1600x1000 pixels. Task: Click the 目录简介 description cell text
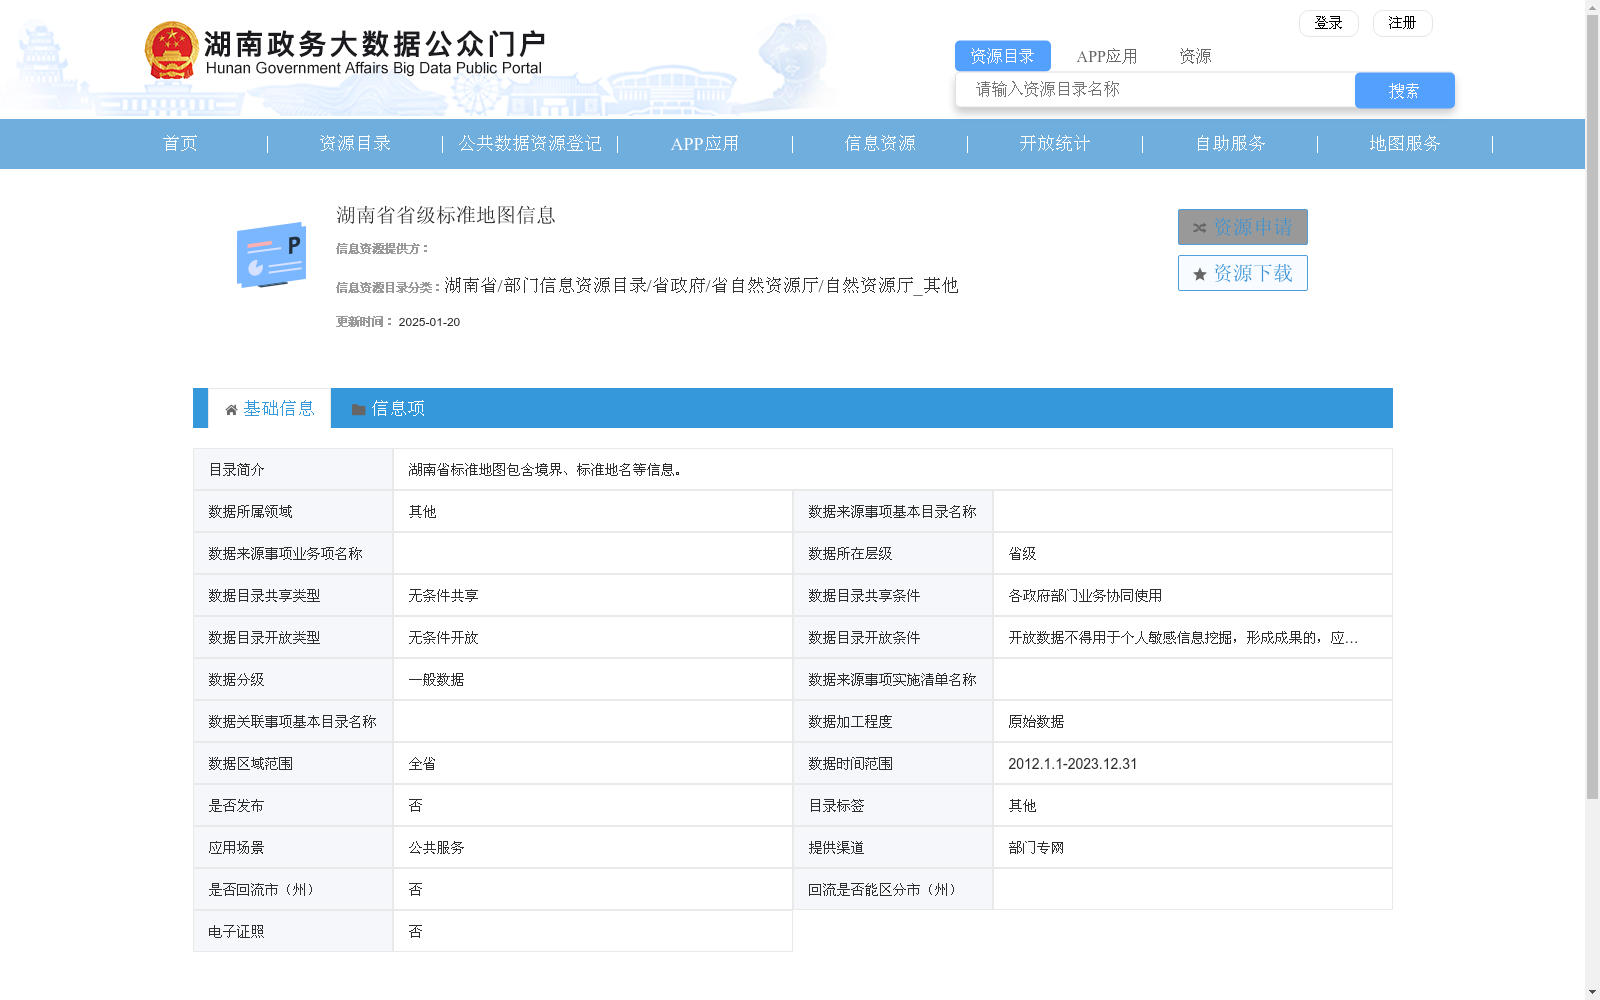tap(545, 470)
